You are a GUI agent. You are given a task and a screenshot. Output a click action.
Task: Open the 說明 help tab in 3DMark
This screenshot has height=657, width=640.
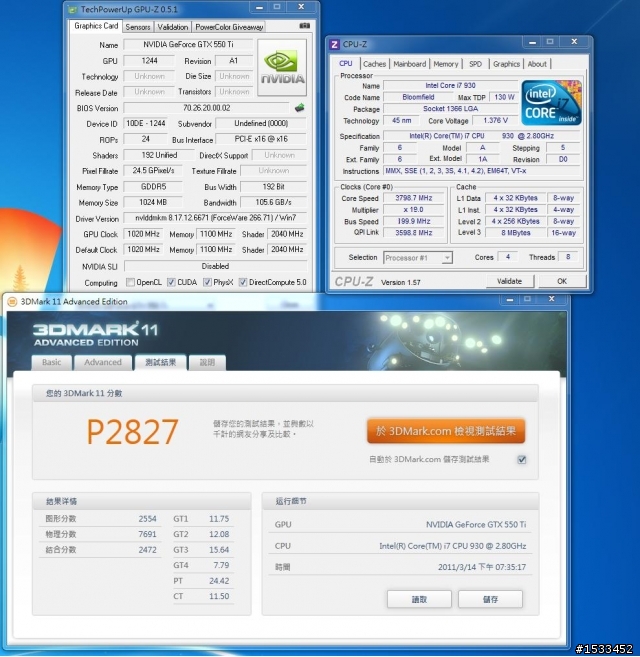coord(207,362)
